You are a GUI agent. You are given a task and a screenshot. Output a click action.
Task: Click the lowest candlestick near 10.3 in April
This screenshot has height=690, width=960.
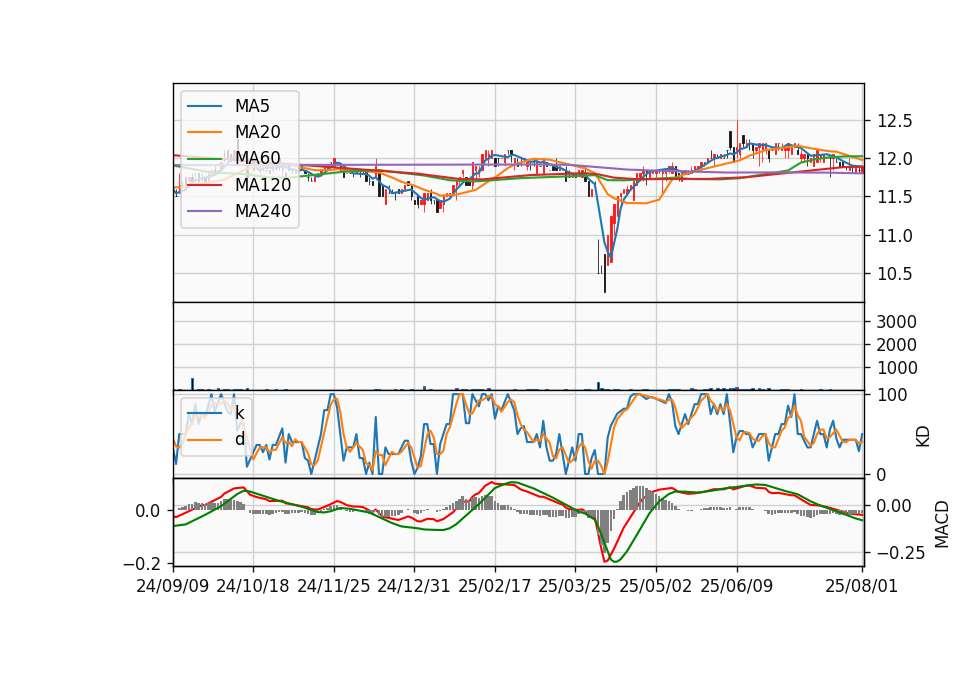tap(605, 274)
